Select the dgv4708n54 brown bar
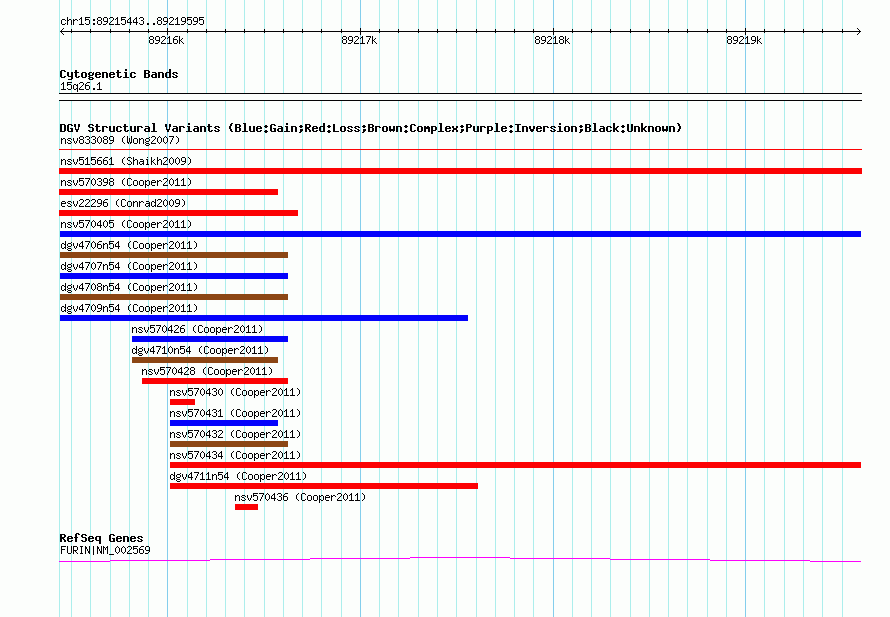This screenshot has width=890, height=617. click(174, 297)
